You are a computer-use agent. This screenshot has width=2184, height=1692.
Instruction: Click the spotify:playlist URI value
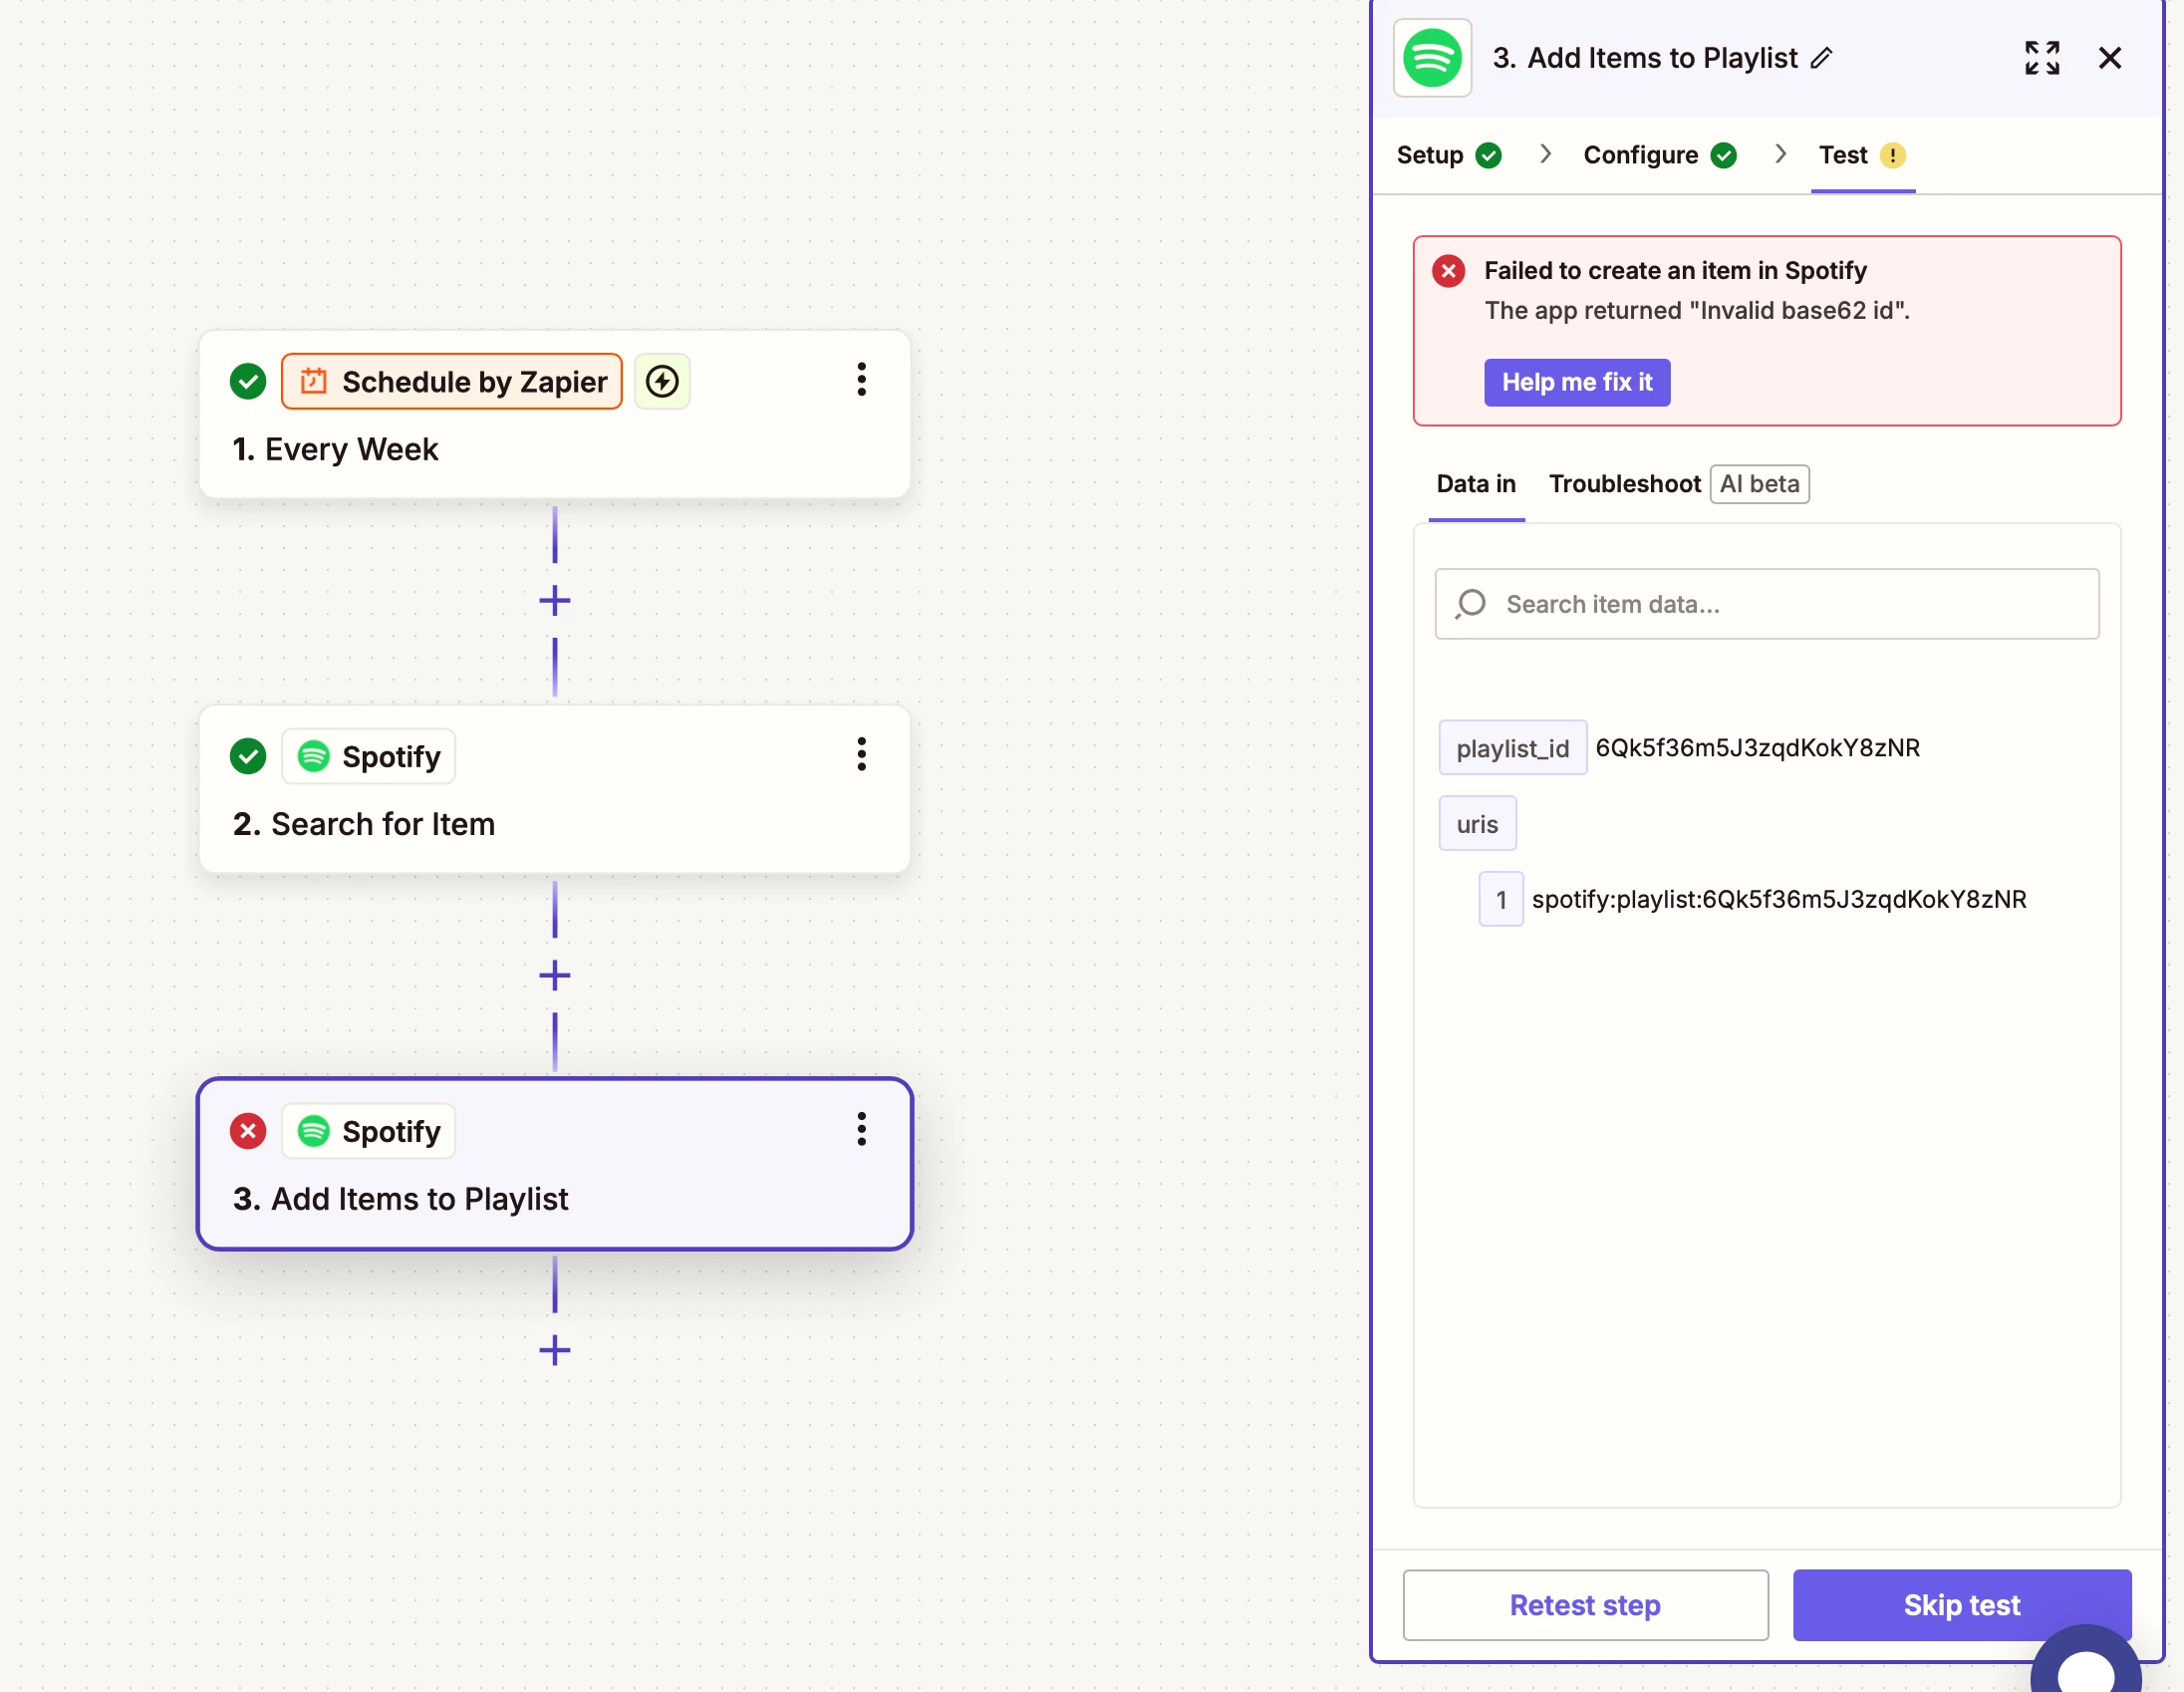(1779, 899)
